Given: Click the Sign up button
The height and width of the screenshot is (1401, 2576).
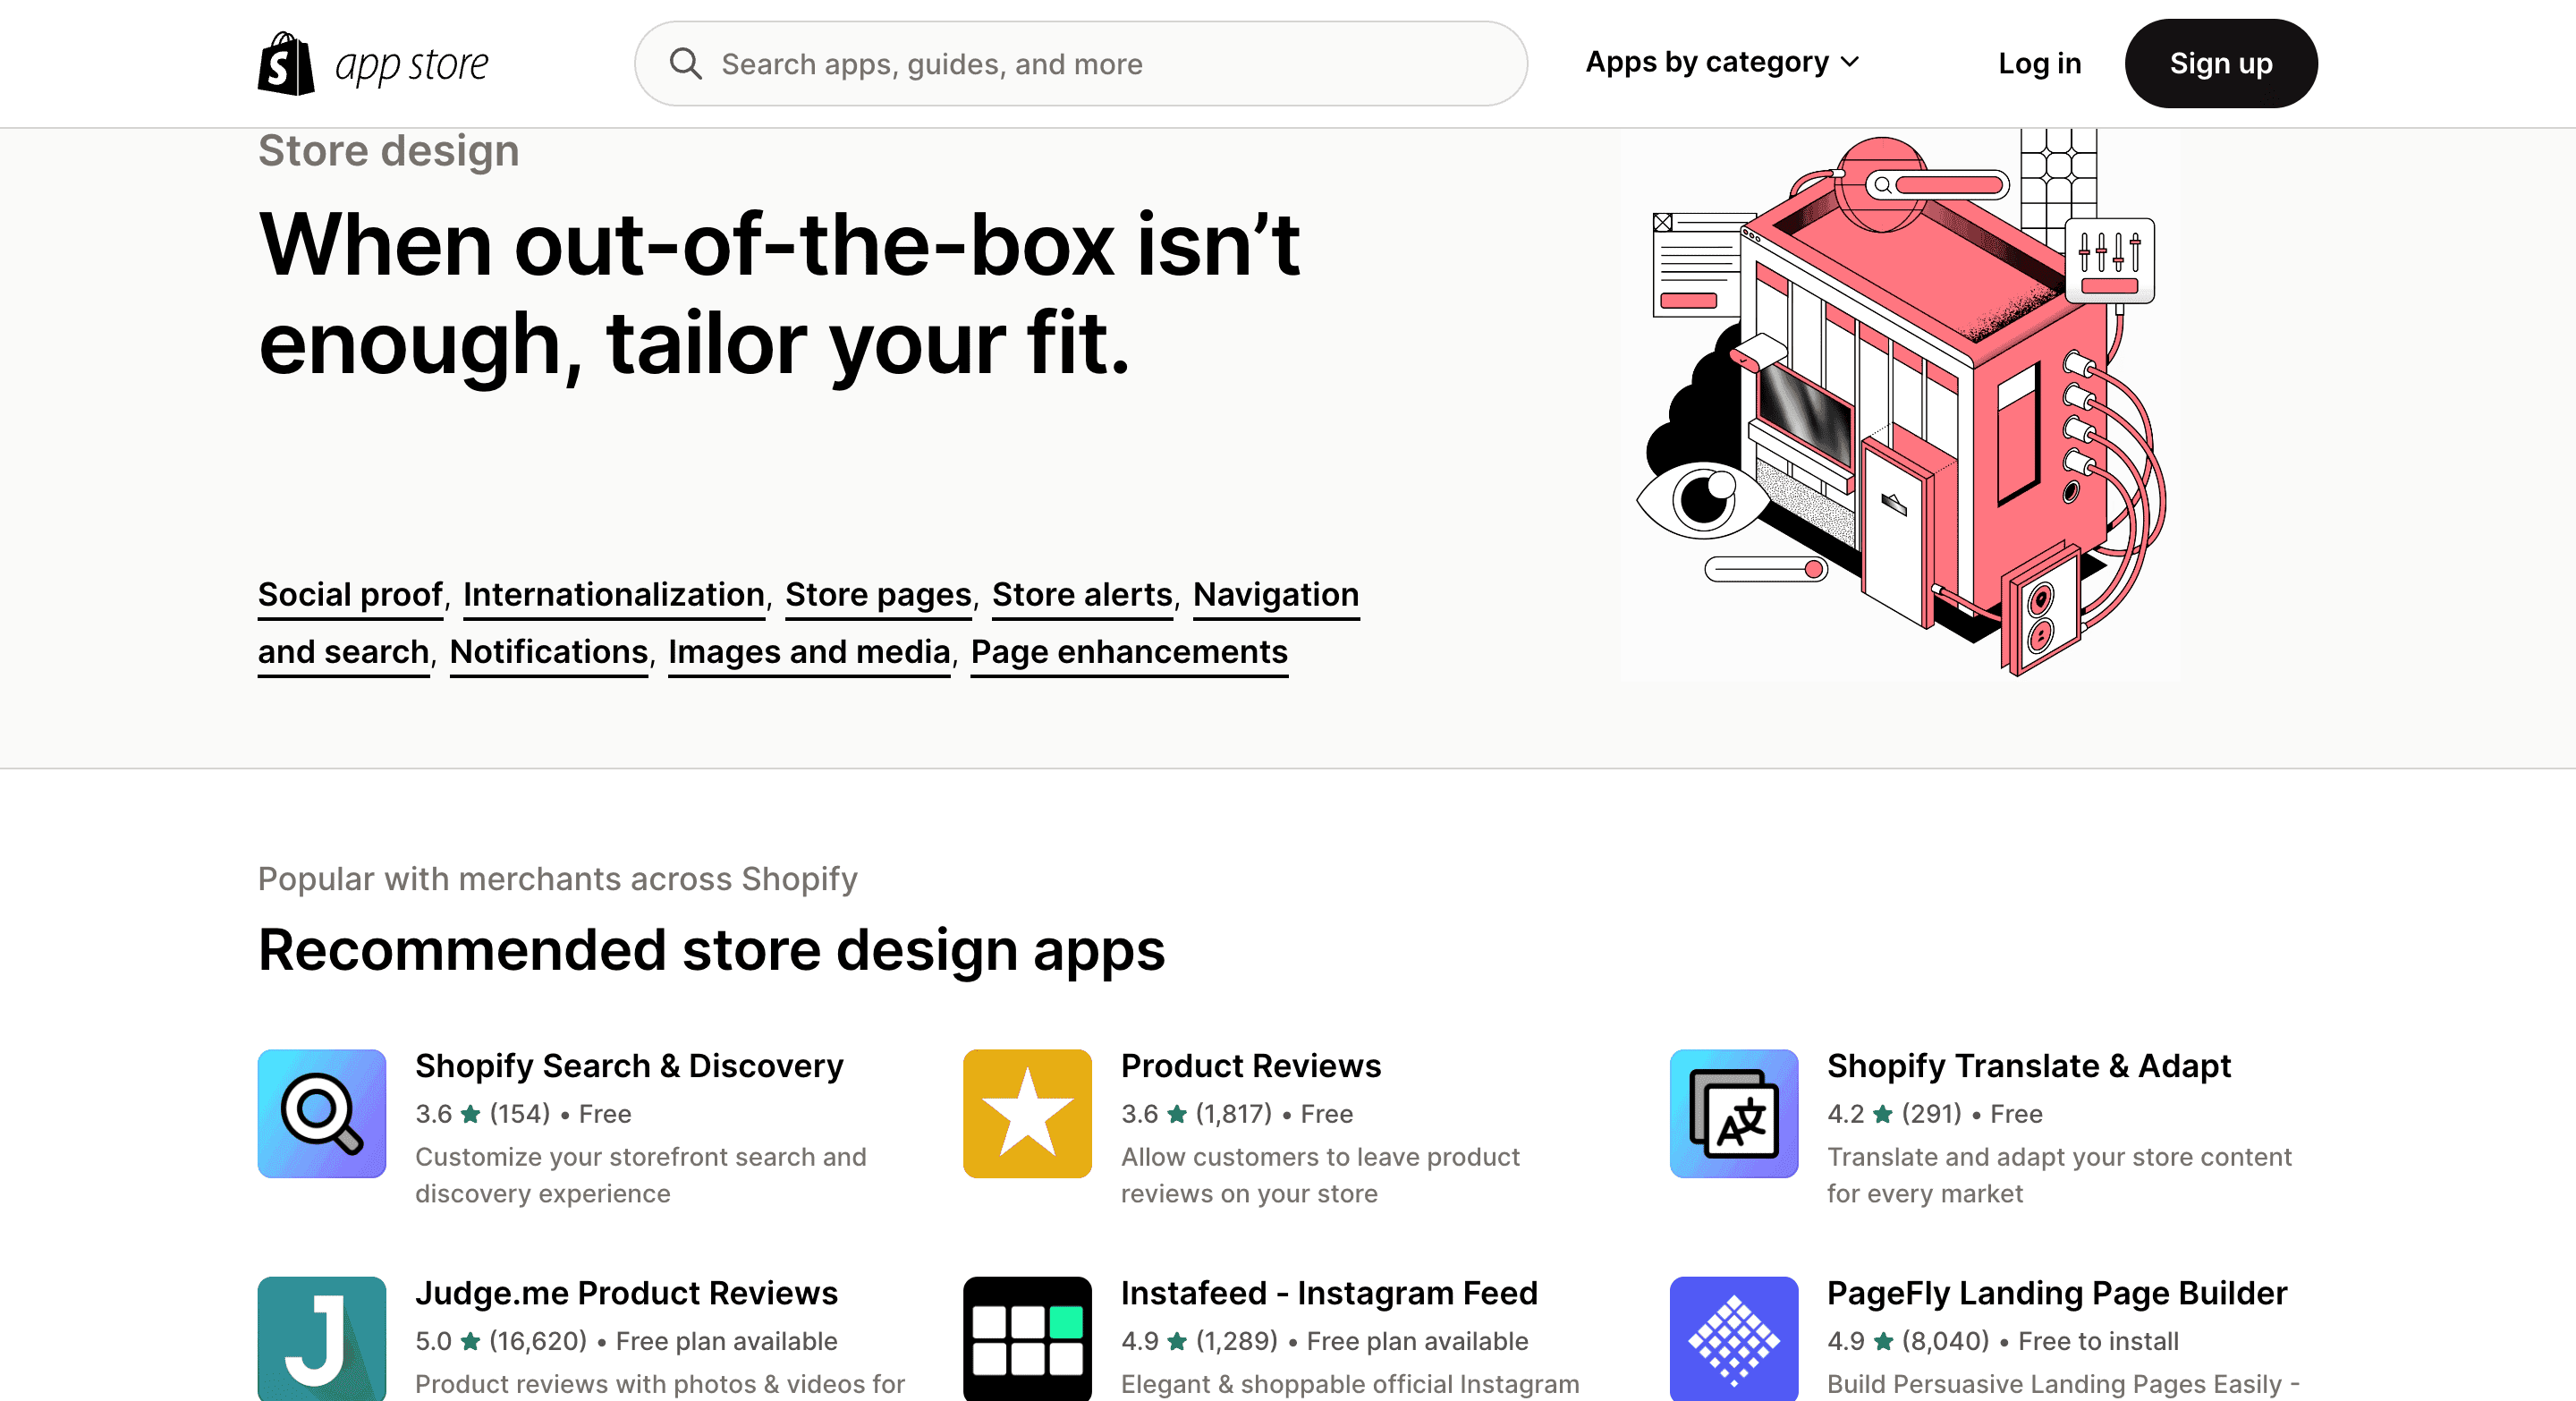Looking at the screenshot, I should (2223, 64).
